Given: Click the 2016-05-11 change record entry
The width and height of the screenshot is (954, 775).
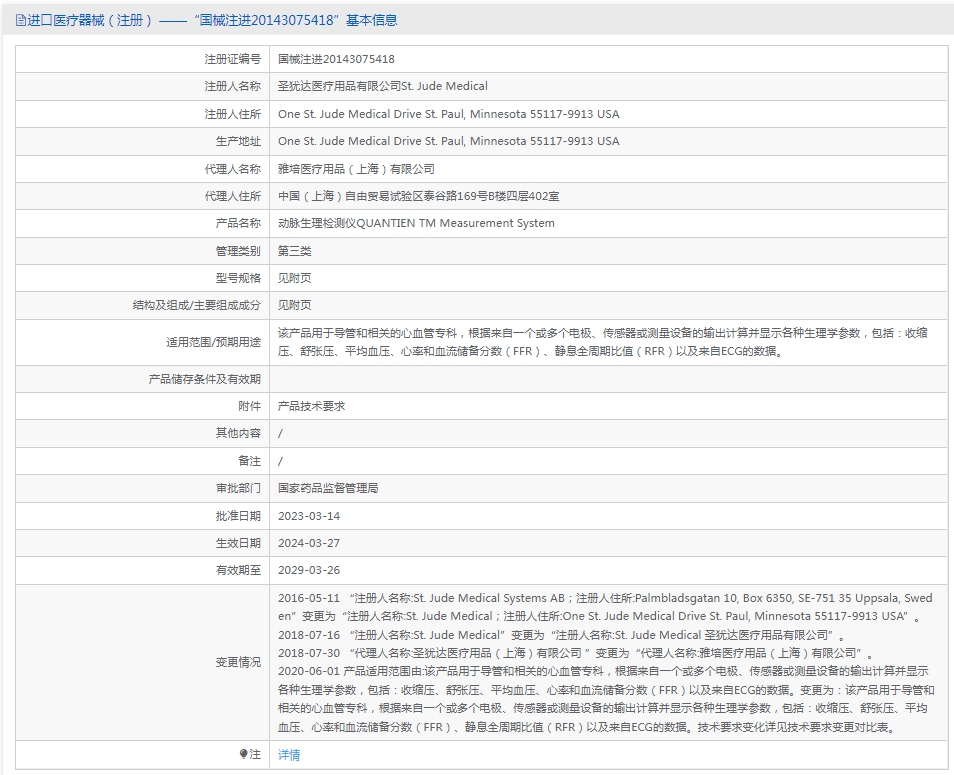Looking at the screenshot, I should [605, 607].
